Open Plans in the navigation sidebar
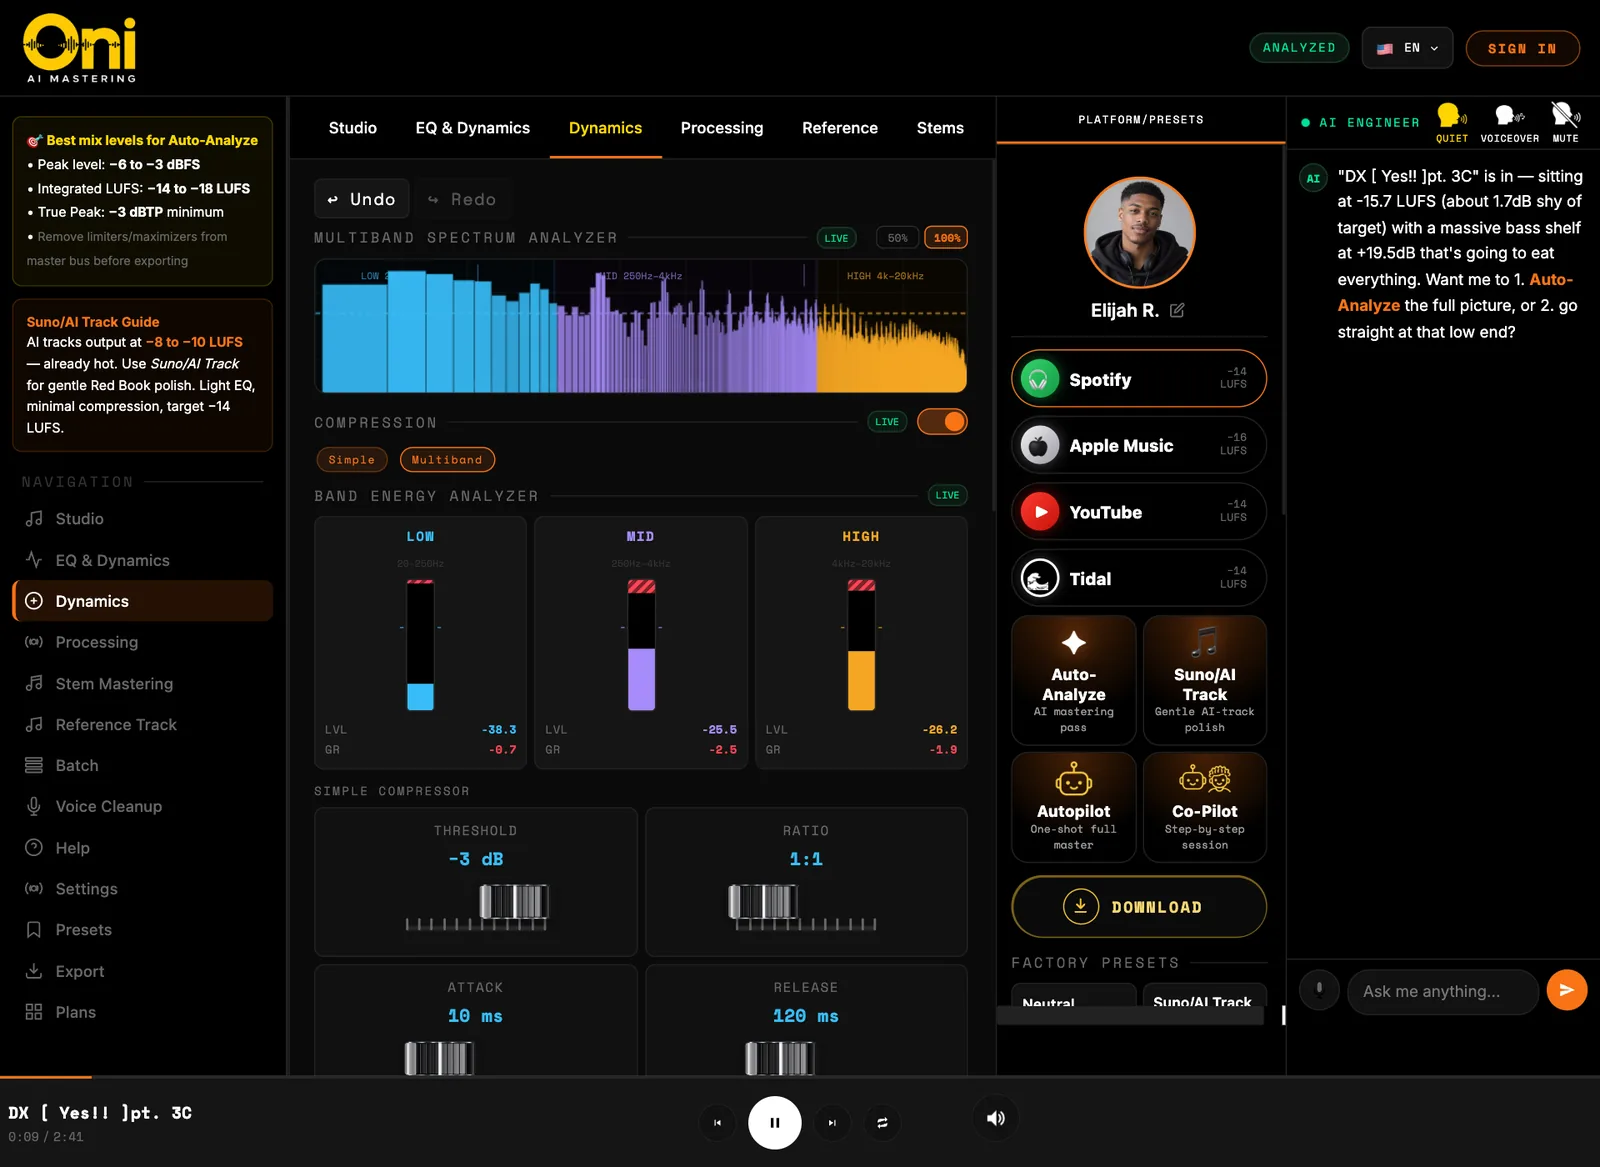This screenshot has width=1600, height=1167. (142, 1012)
